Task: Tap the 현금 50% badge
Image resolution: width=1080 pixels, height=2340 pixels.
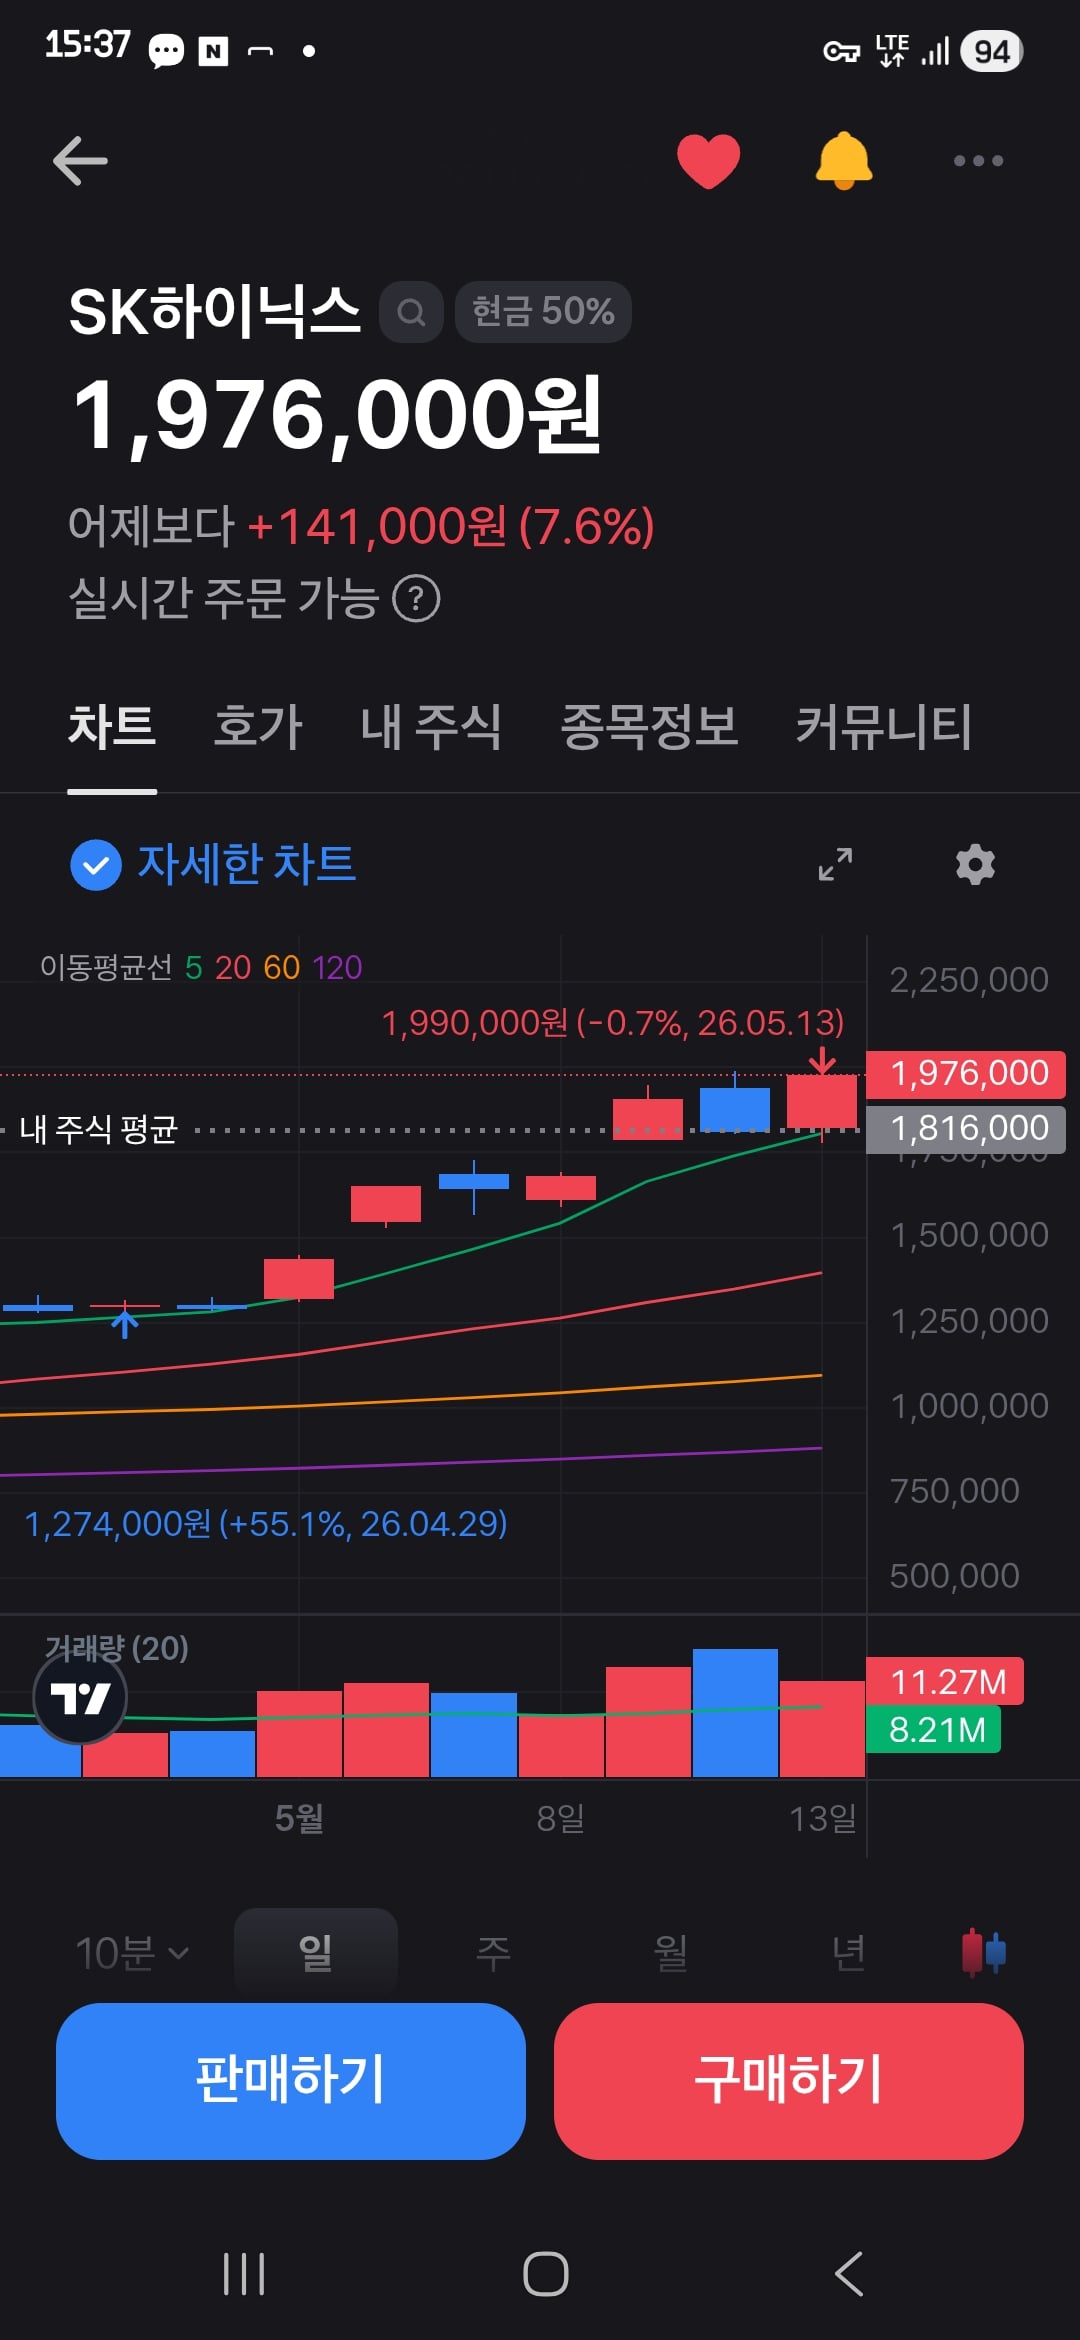Action: (543, 312)
